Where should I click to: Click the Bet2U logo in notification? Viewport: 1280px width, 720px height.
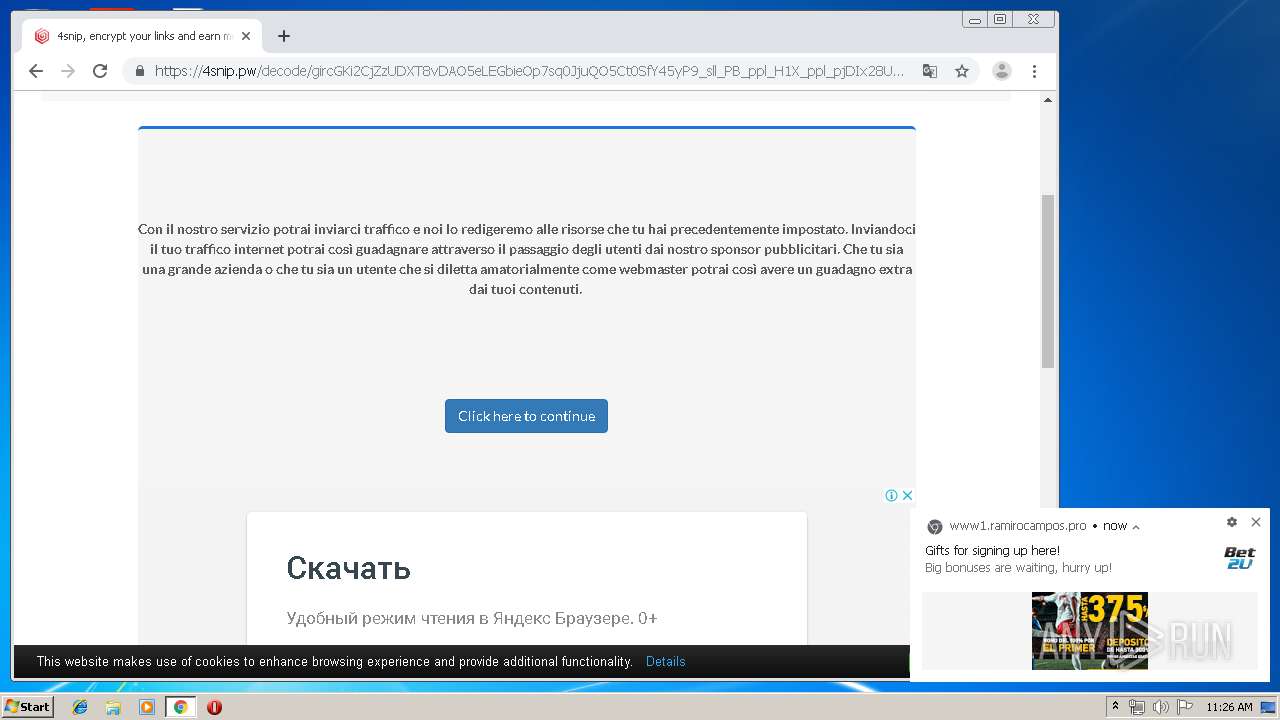pos(1239,558)
